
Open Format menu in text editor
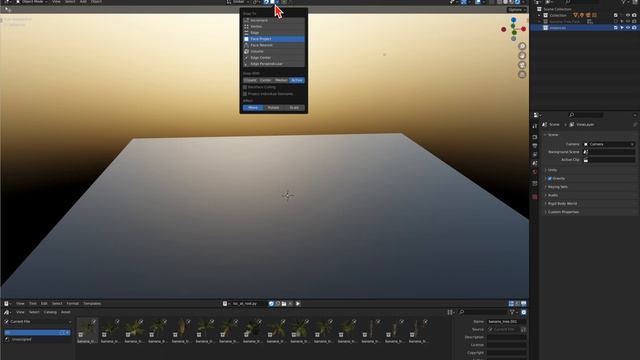click(73, 304)
